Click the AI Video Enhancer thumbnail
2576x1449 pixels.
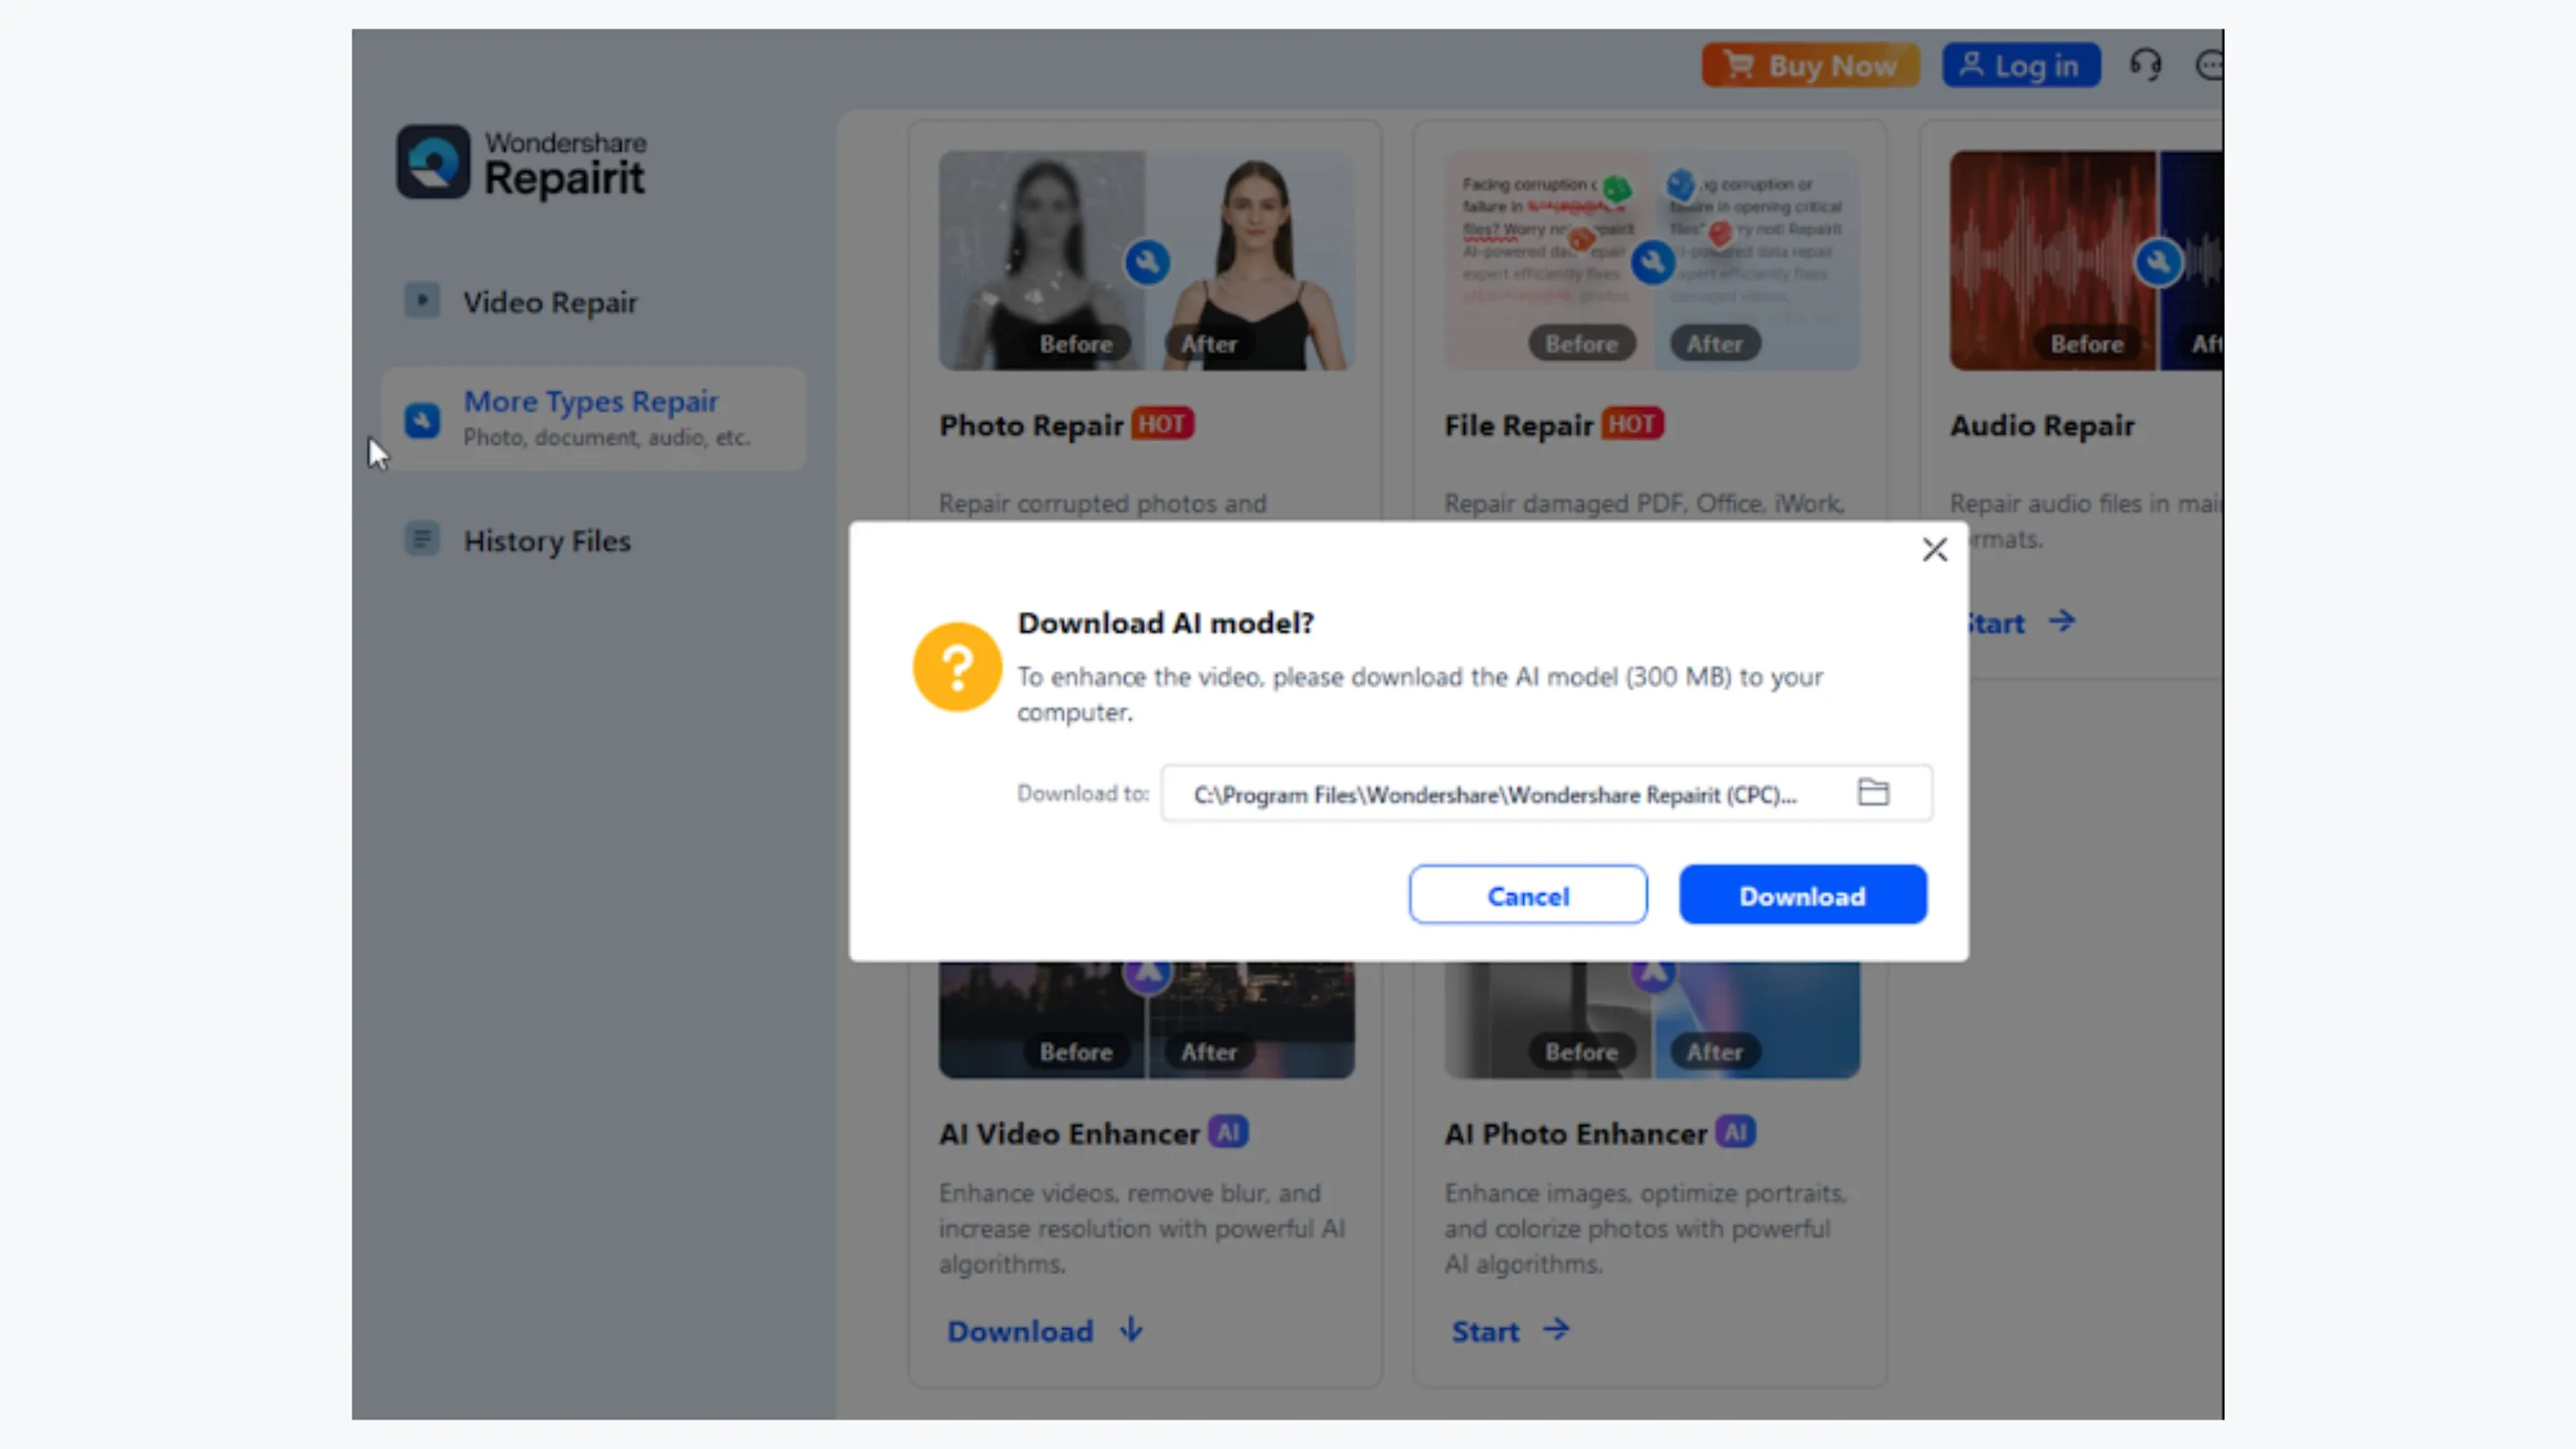(x=1146, y=1021)
